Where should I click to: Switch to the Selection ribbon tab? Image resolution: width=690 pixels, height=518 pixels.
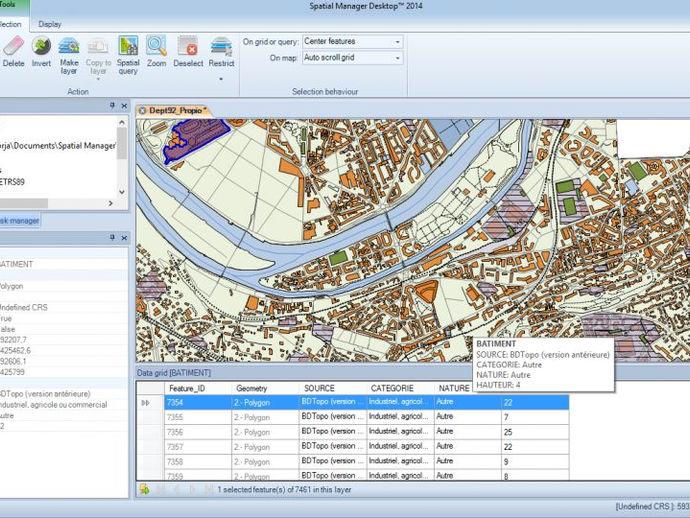(x=11, y=24)
